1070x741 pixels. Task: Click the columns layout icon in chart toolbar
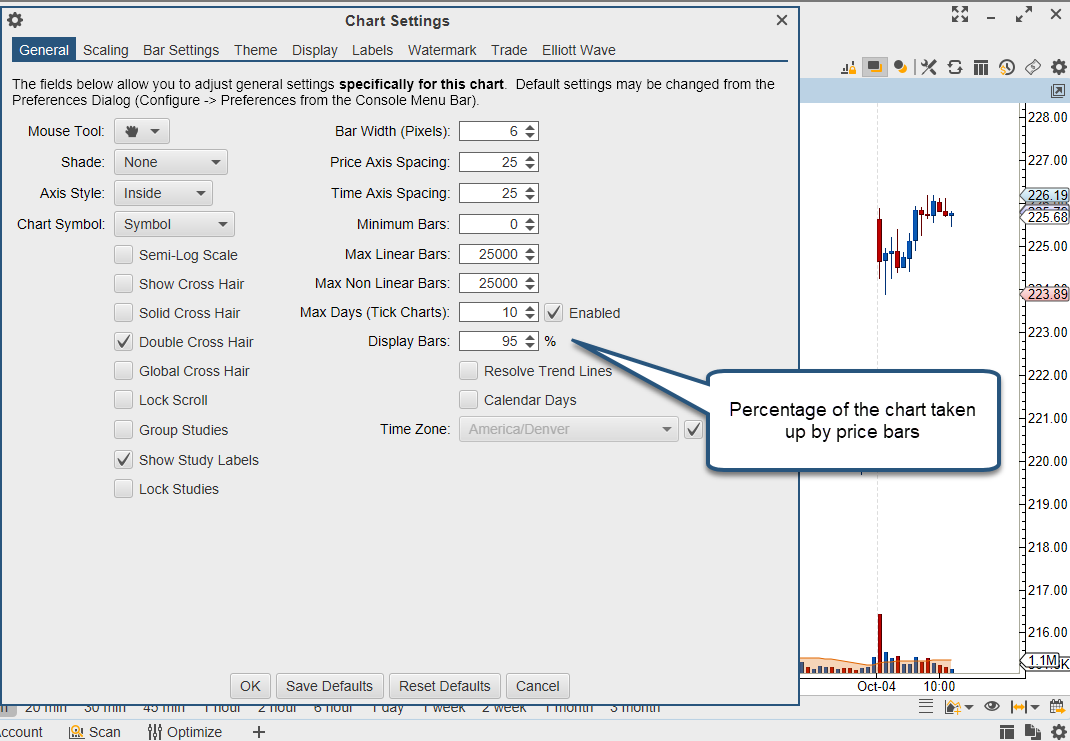click(x=981, y=67)
